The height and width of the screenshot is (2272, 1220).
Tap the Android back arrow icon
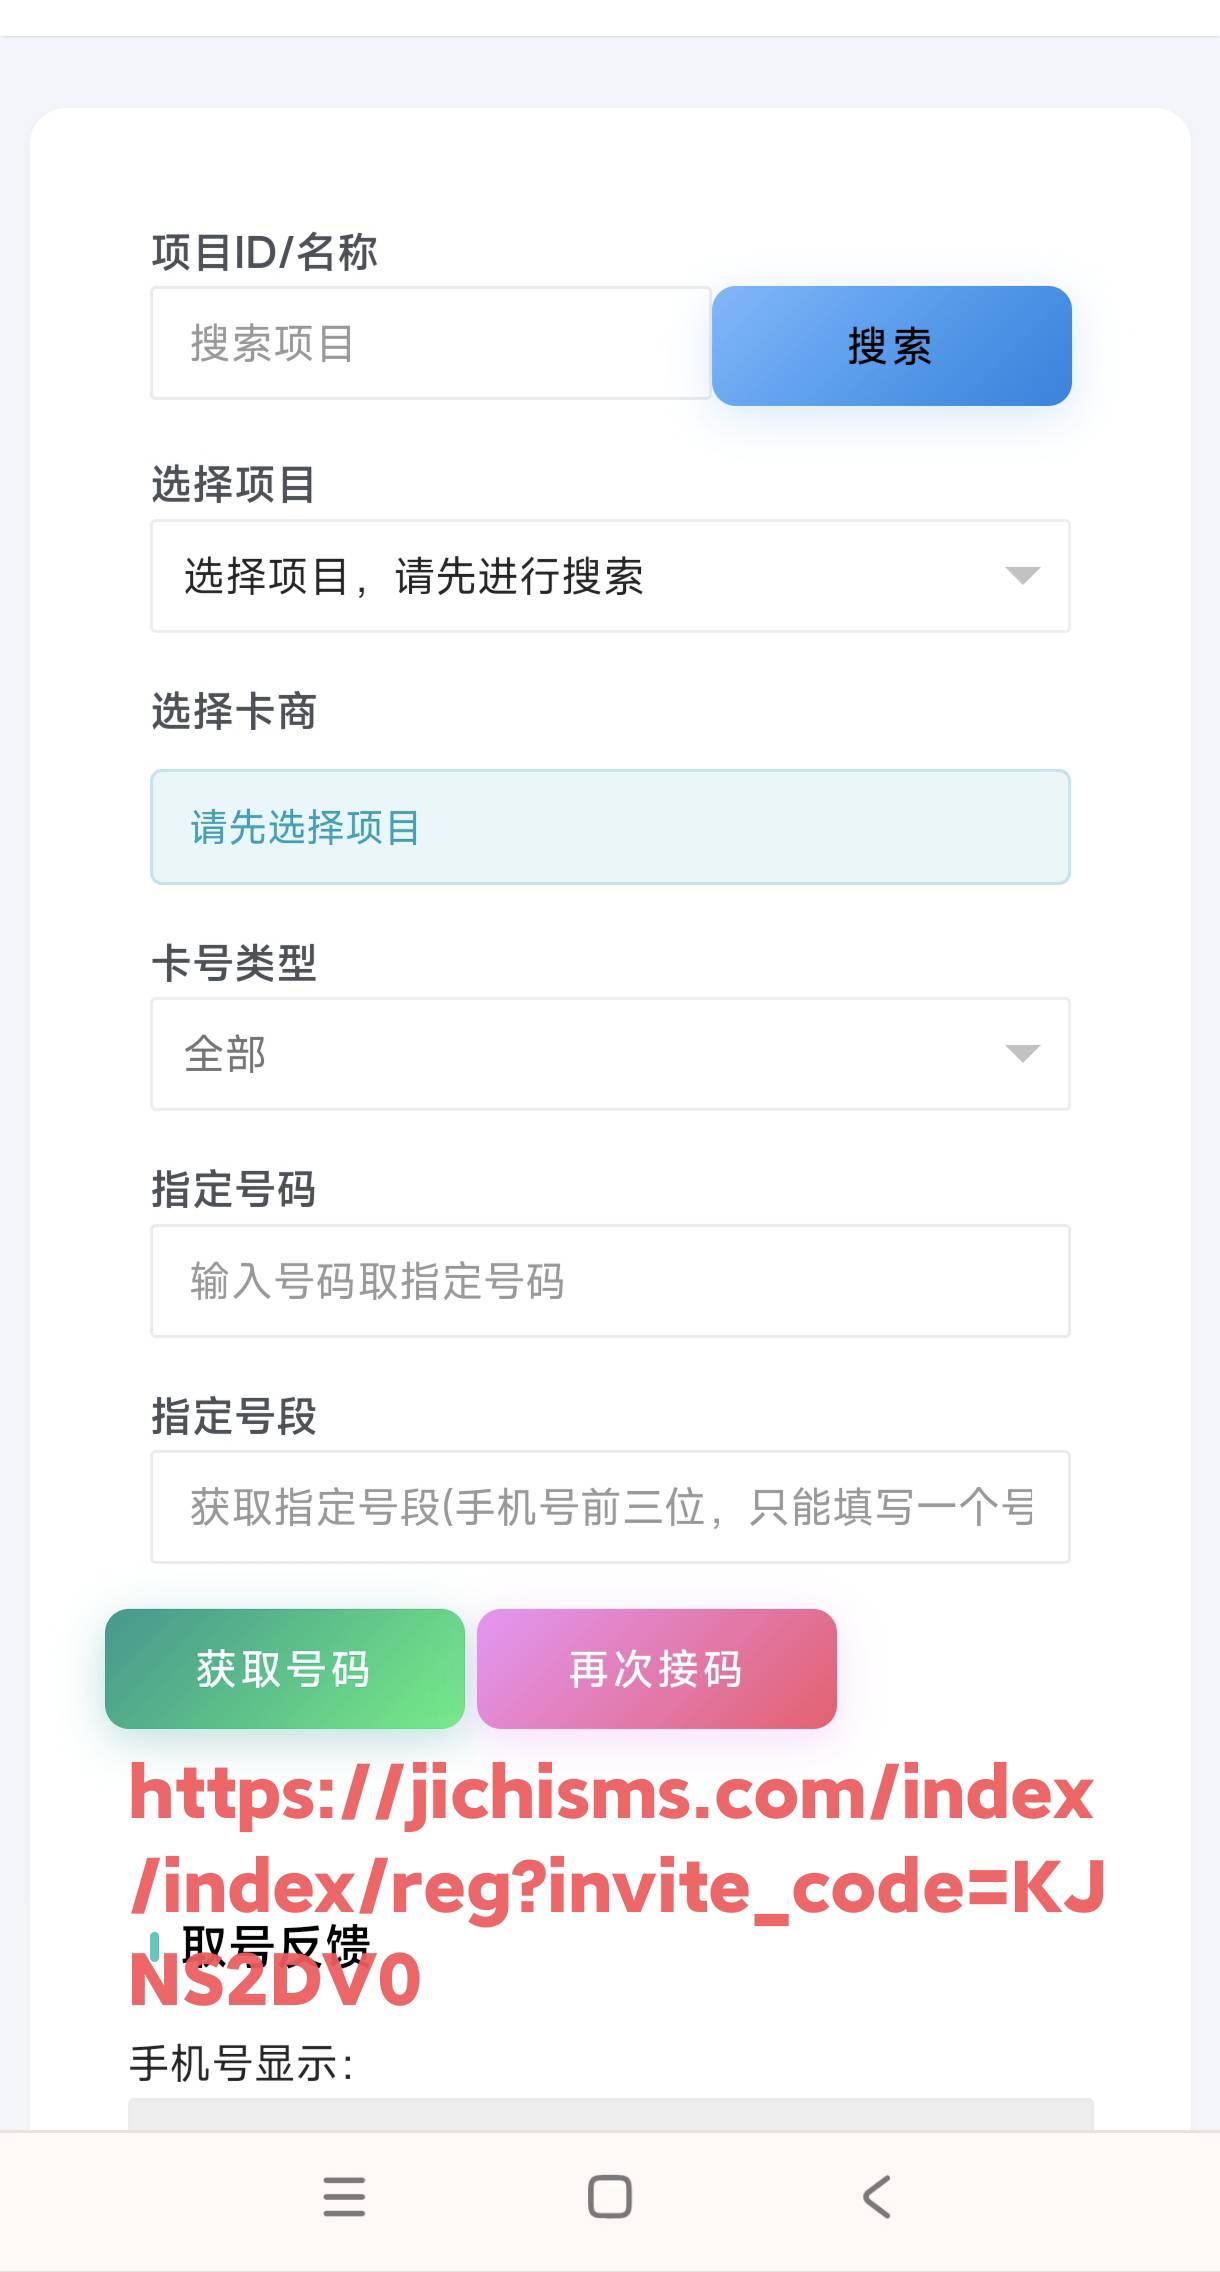pyautogui.click(x=876, y=2196)
